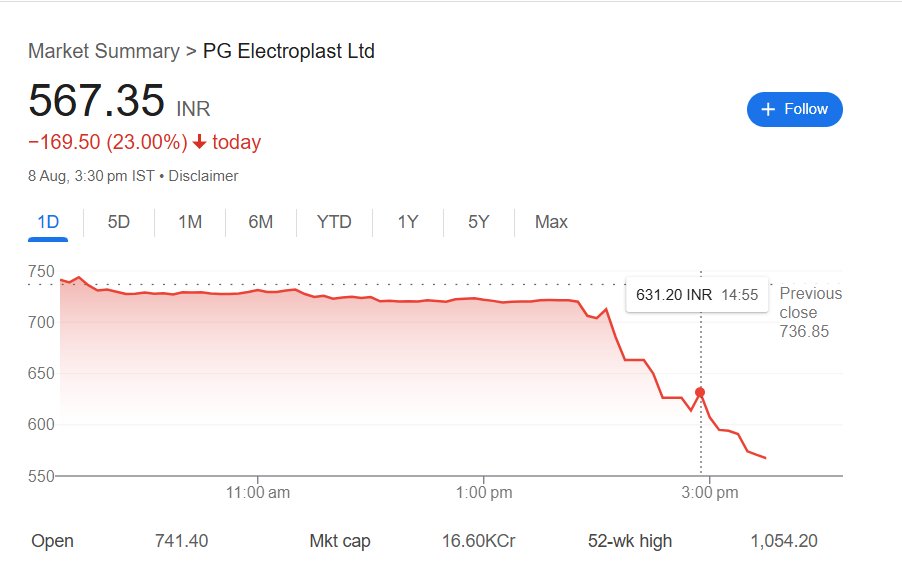The image size is (902, 562).
Task: Select the 1D range tab
Action: coord(48,222)
